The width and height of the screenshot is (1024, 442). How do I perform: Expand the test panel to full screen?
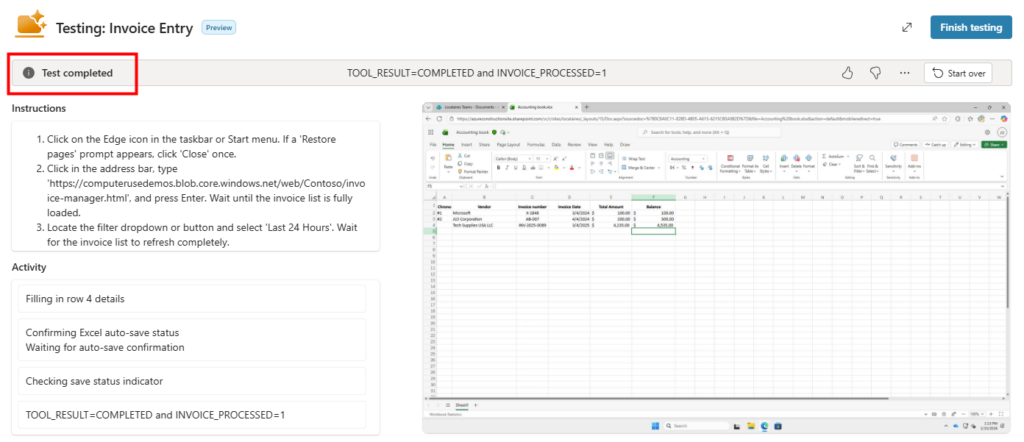click(x=906, y=27)
